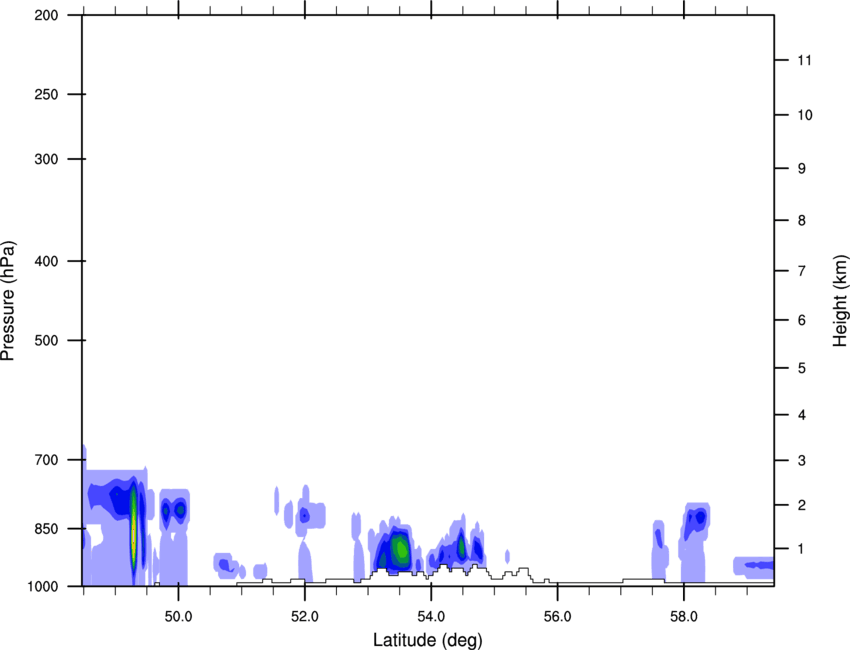Click the 7 km height label
The height and width of the screenshot is (650, 850).
pos(802,271)
